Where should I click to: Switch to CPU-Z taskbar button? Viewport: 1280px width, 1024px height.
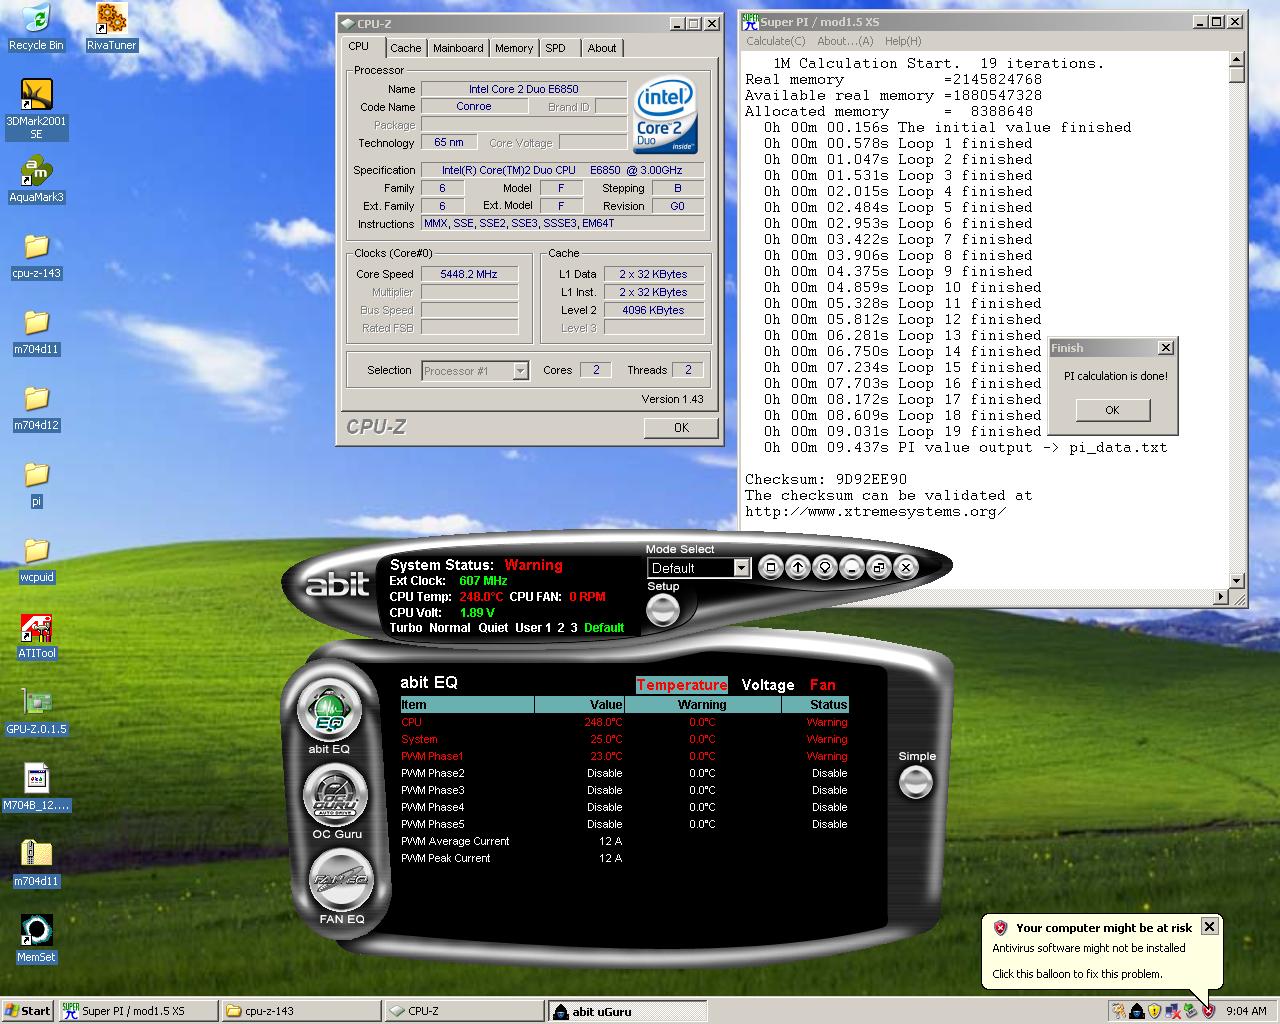(464, 1011)
